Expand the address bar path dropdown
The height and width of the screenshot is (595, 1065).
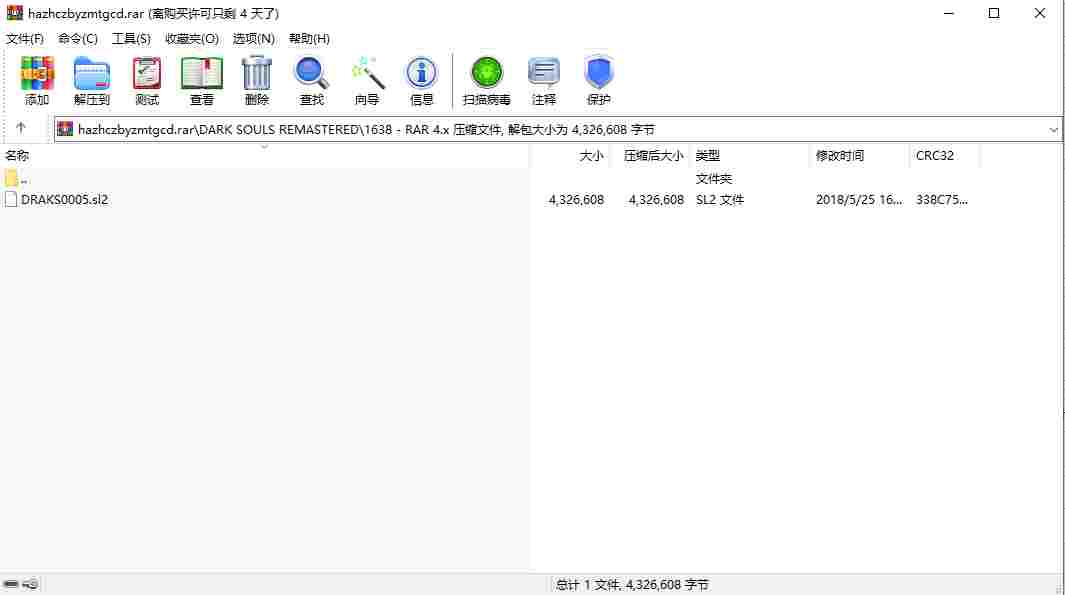click(x=1053, y=130)
